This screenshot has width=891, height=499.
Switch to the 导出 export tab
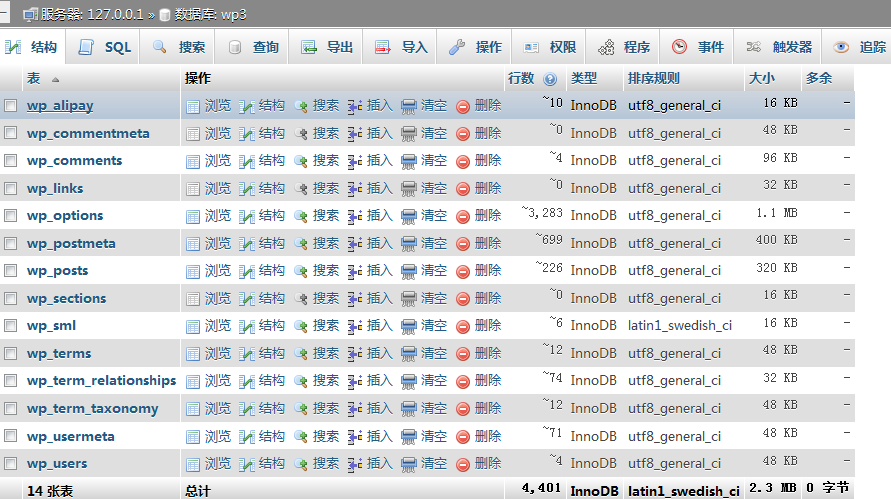(x=328, y=47)
